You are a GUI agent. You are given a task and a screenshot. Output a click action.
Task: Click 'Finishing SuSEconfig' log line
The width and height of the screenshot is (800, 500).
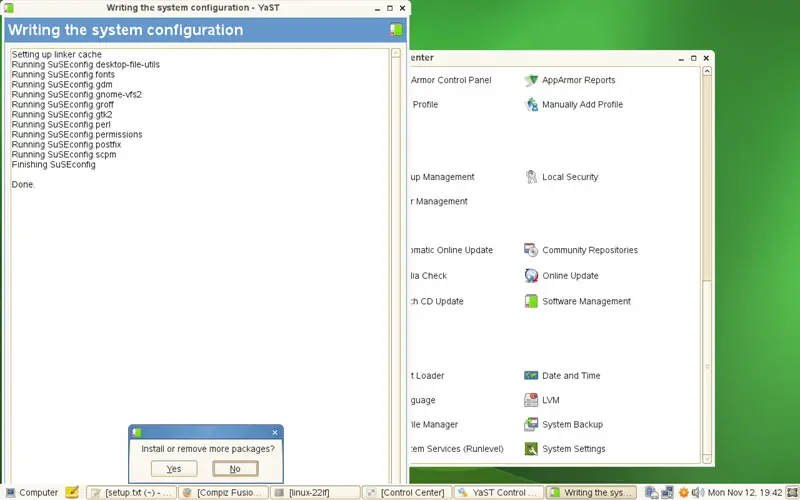coord(54,164)
